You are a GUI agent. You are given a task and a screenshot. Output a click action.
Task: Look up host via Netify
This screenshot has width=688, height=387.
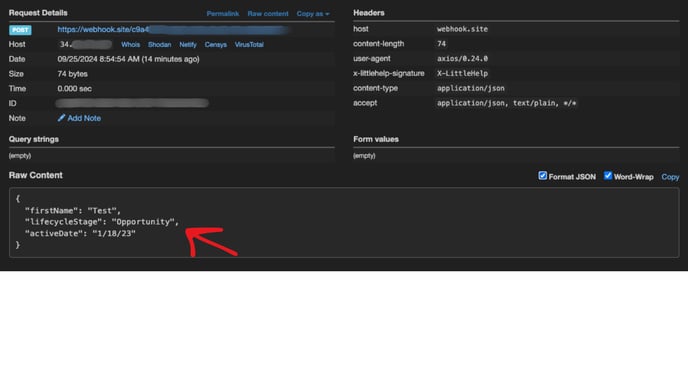tap(188, 44)
